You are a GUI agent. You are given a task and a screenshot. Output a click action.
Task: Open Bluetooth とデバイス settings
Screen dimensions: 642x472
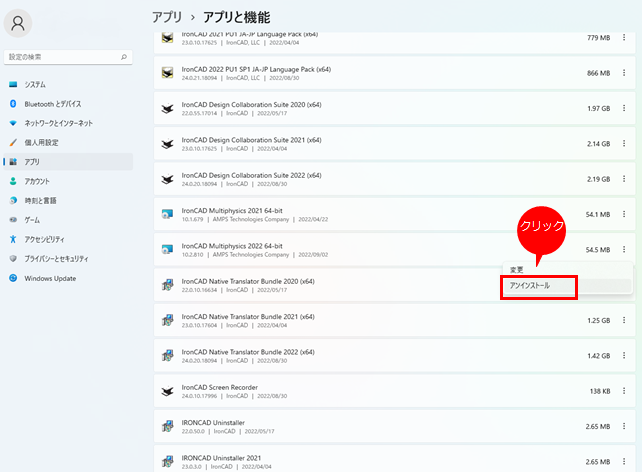point(52,104)
